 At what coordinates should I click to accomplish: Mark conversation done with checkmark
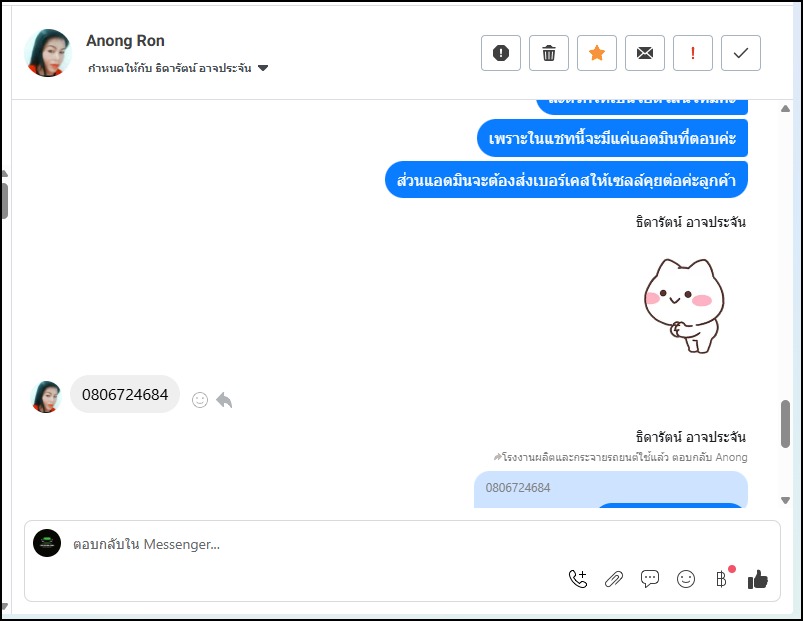coord(741,53)
